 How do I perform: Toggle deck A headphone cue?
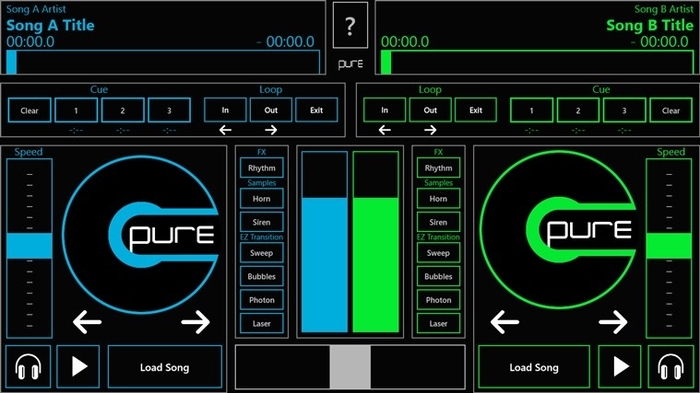click(28, 367)
